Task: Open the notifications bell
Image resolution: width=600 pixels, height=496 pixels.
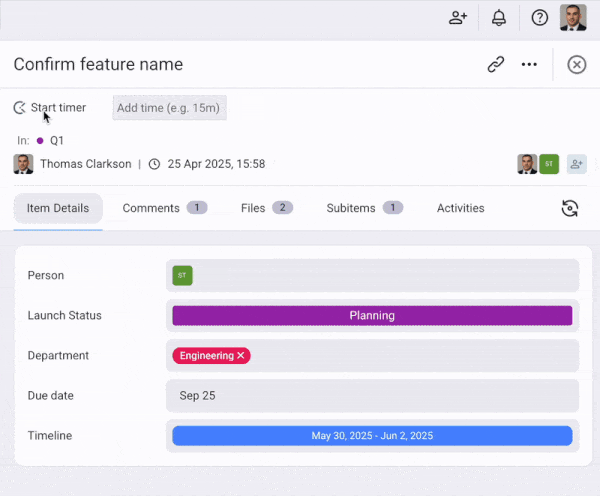Action: [x=499, y=18]
